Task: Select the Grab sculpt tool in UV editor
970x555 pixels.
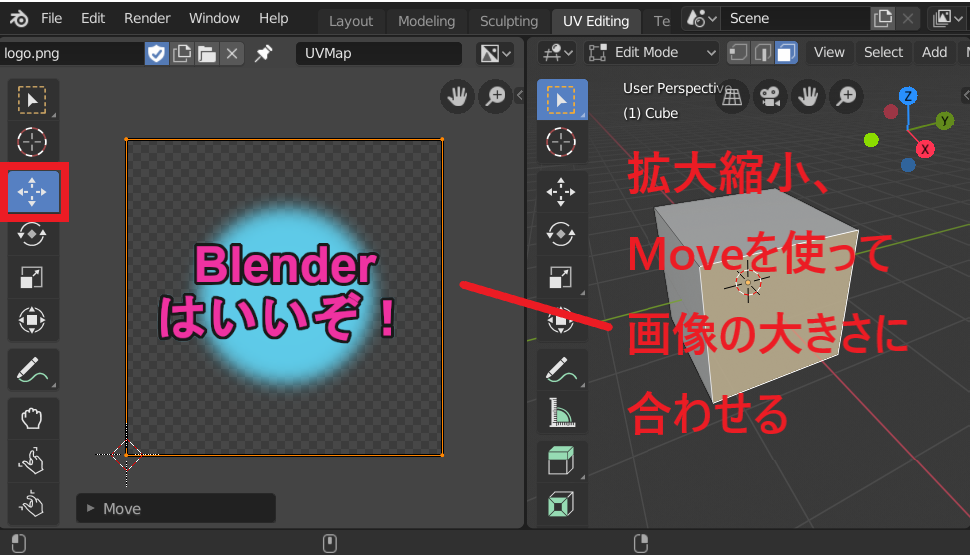Action: (32, 419)
